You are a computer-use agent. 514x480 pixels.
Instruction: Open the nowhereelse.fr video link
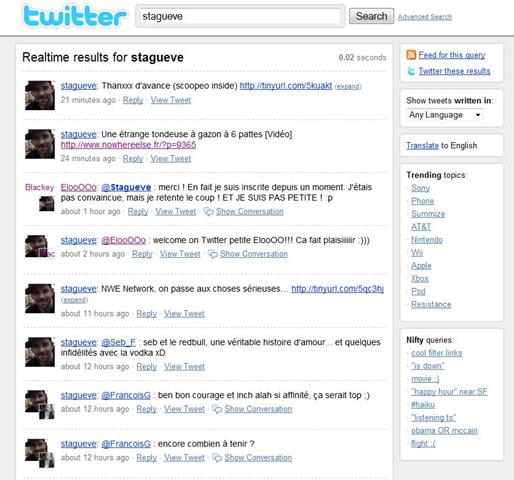128,145
